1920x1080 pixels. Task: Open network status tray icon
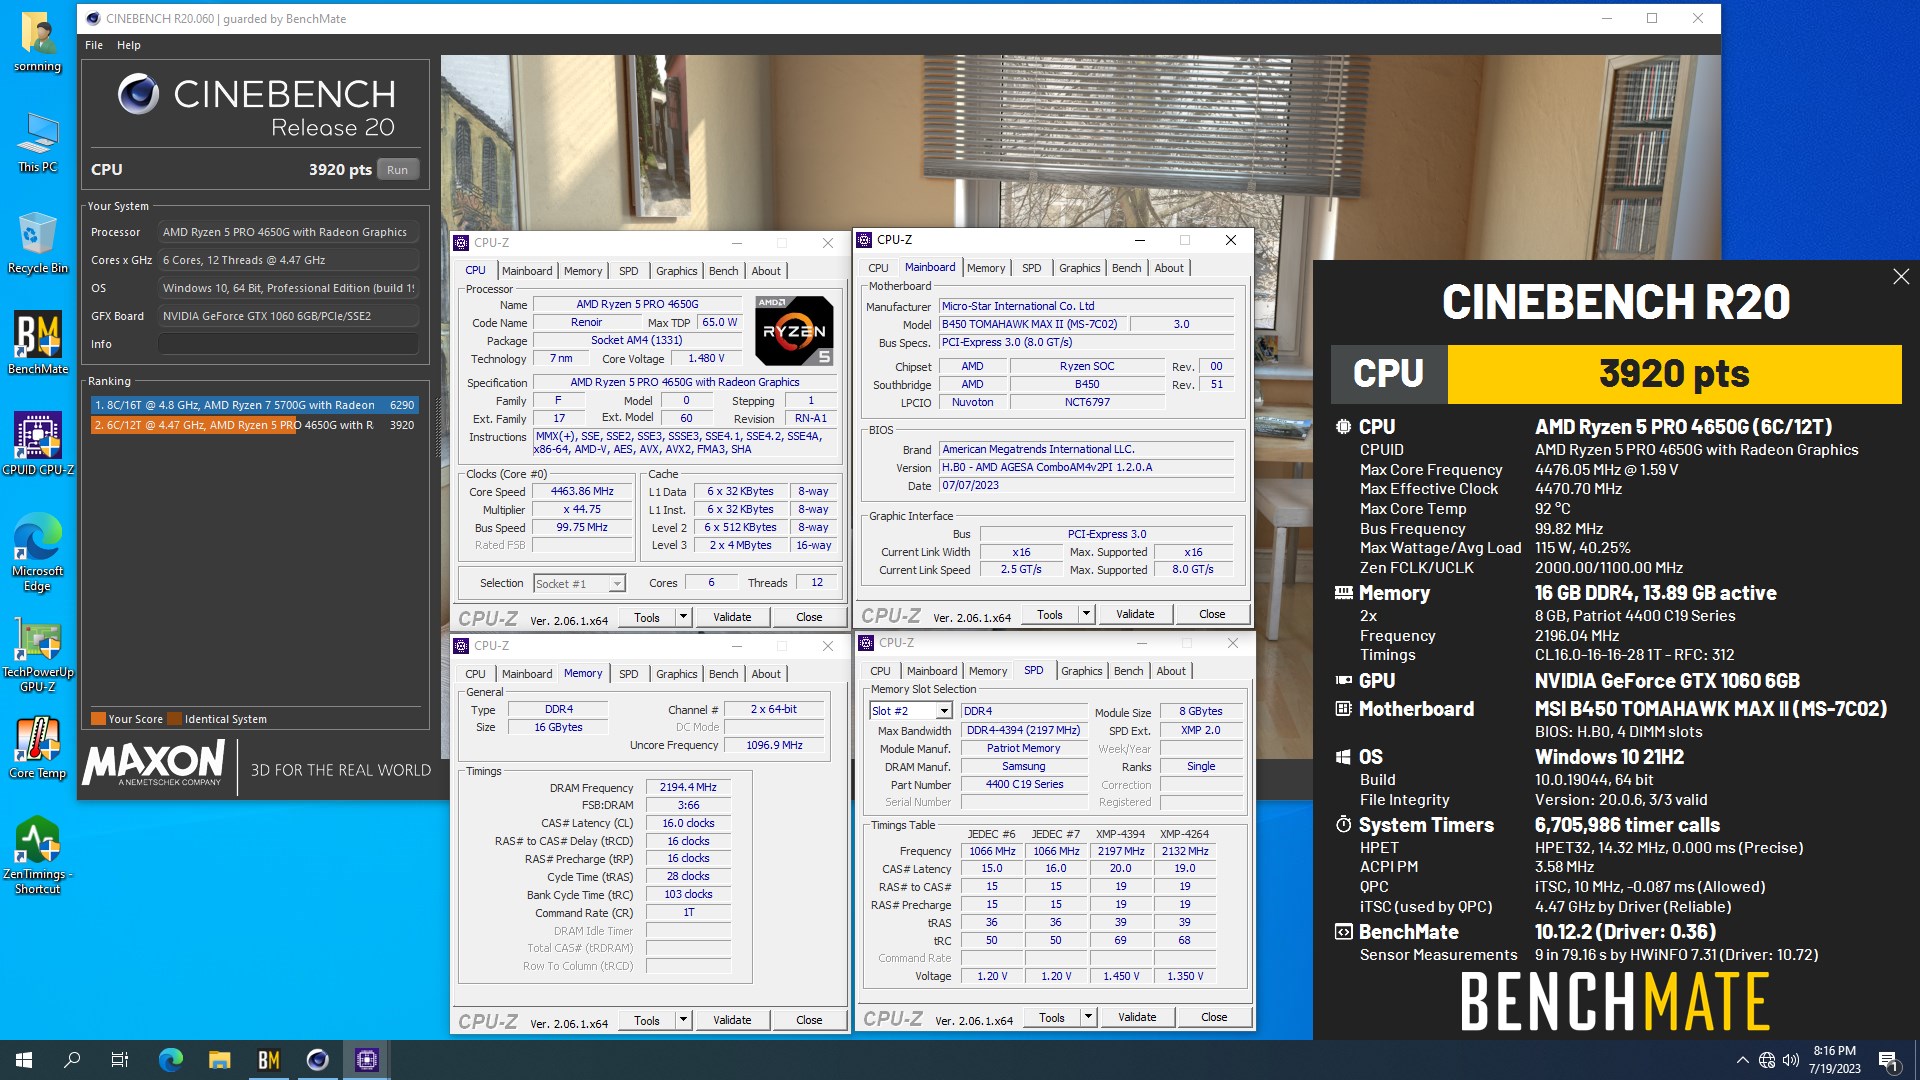point(1767,1060)
